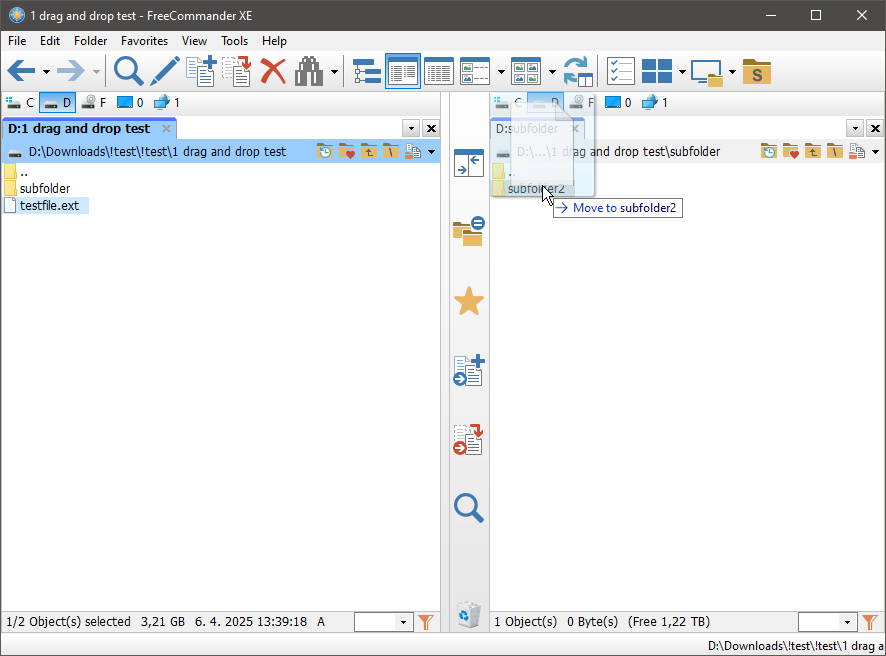This screenshot has width=886, height=656.
Task: Click the Synchronize folders icon
Action: pyautogui.click(x=577, y=71)
